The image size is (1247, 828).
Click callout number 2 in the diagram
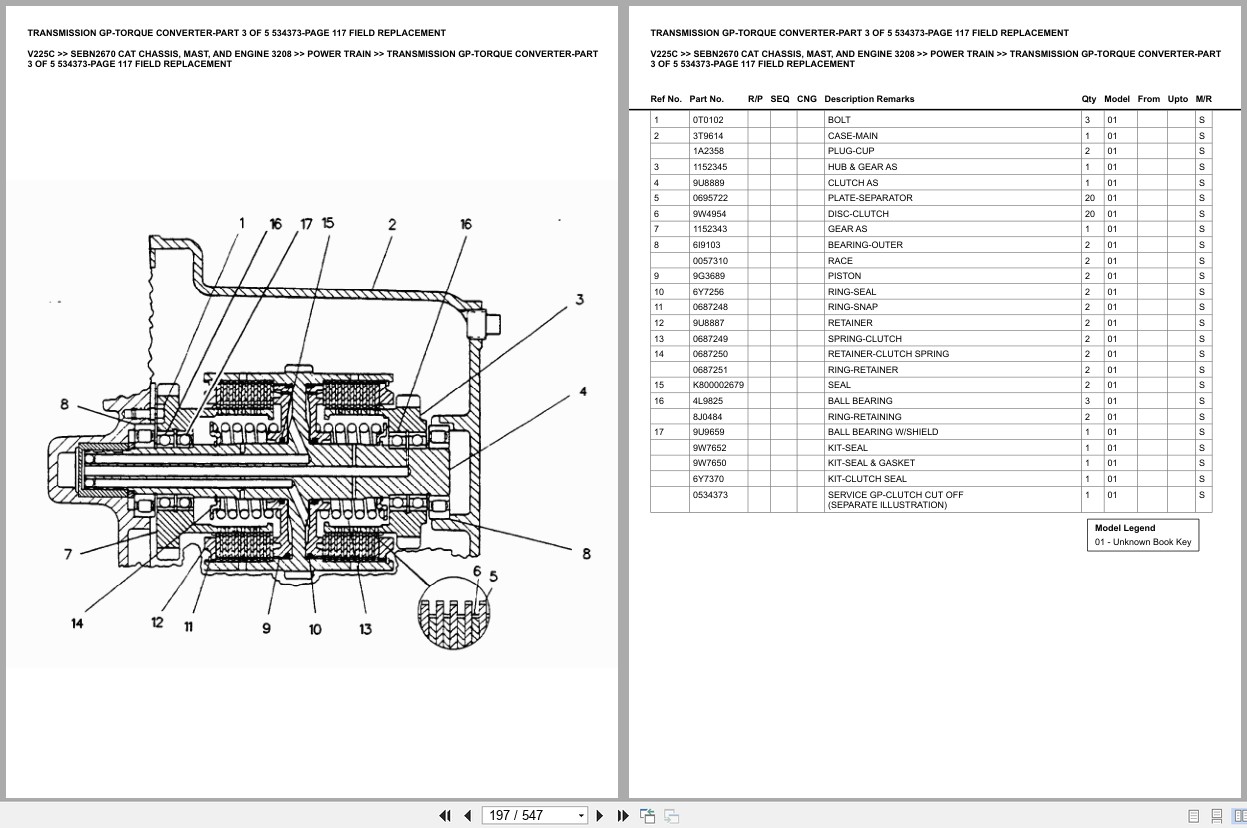click(391, 224)
